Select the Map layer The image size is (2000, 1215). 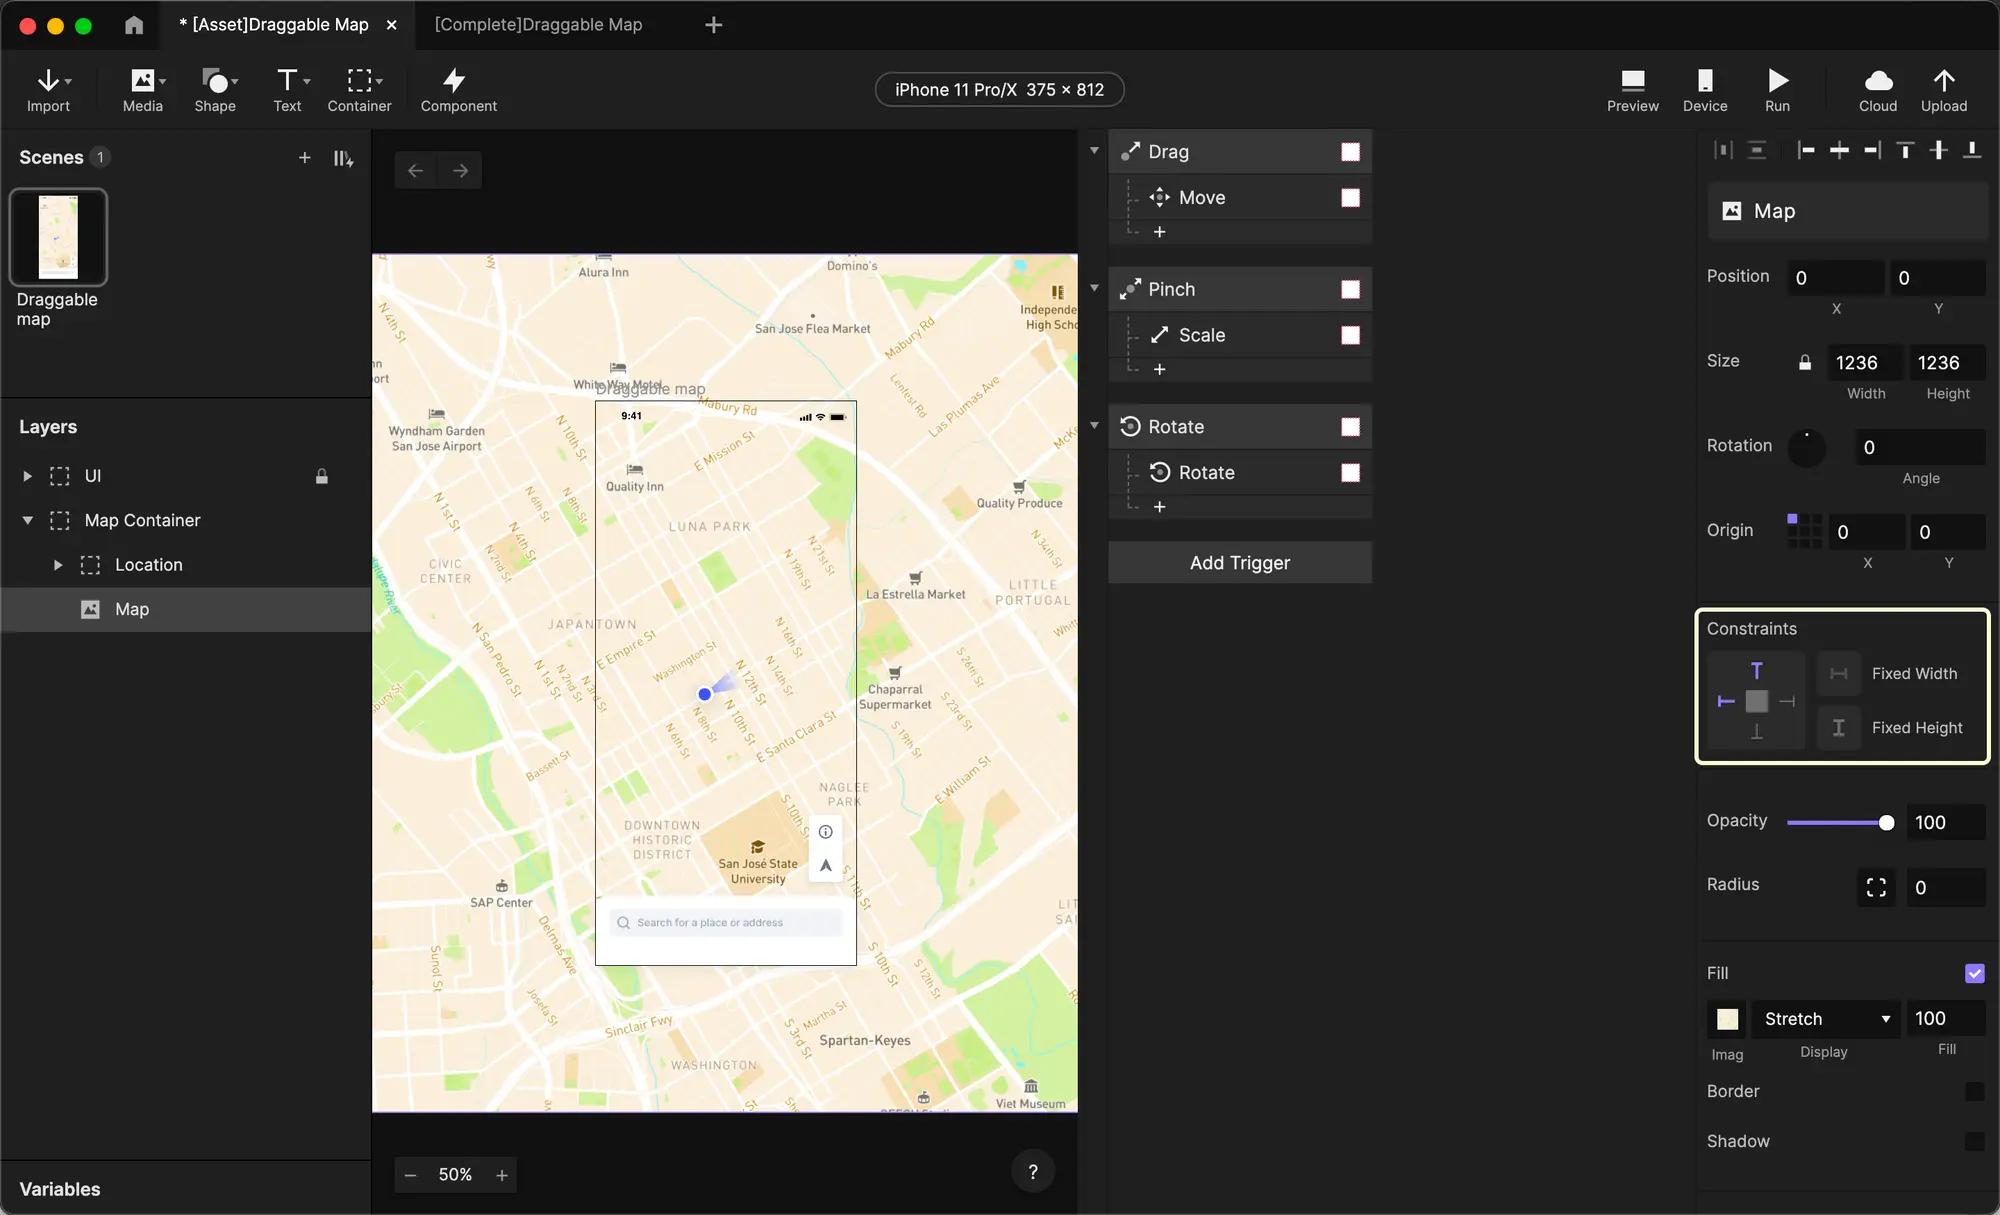(x=132, y=609)
